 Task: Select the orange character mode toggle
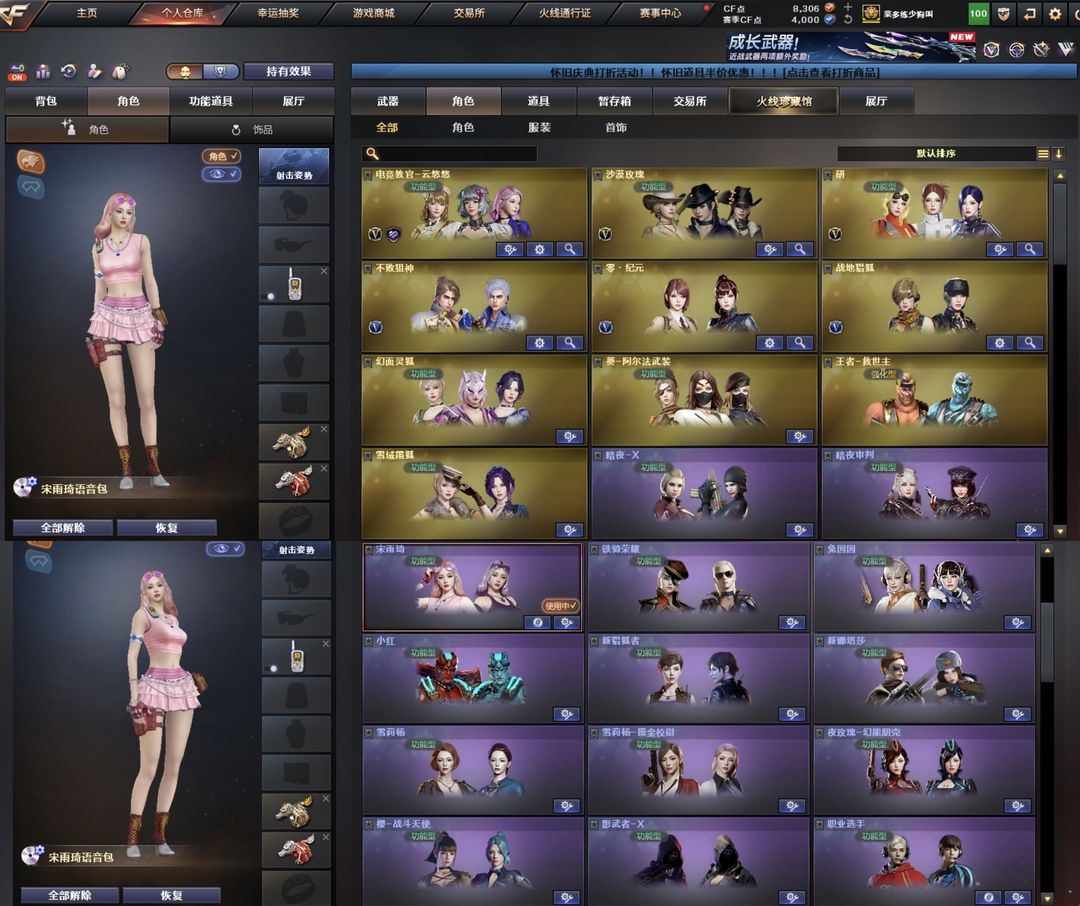(x=185, y=71)
